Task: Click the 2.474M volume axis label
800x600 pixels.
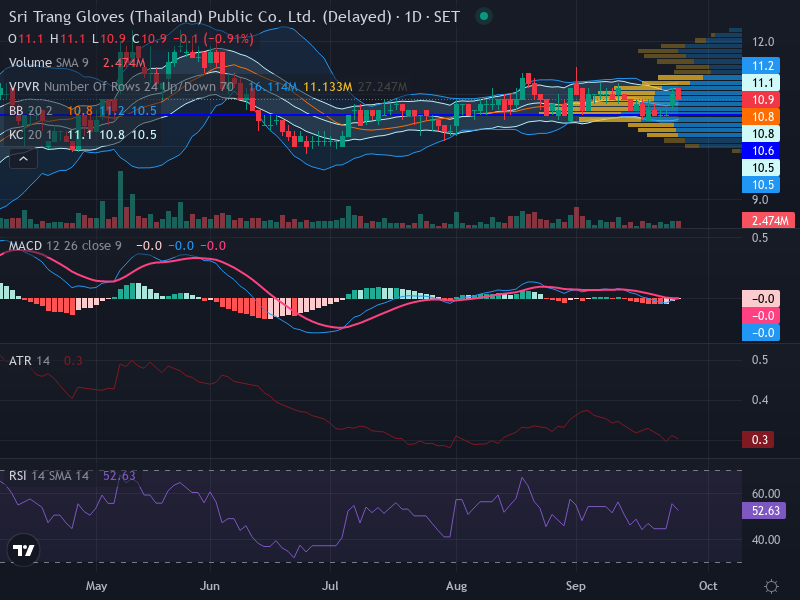Action: click(768, 220)
